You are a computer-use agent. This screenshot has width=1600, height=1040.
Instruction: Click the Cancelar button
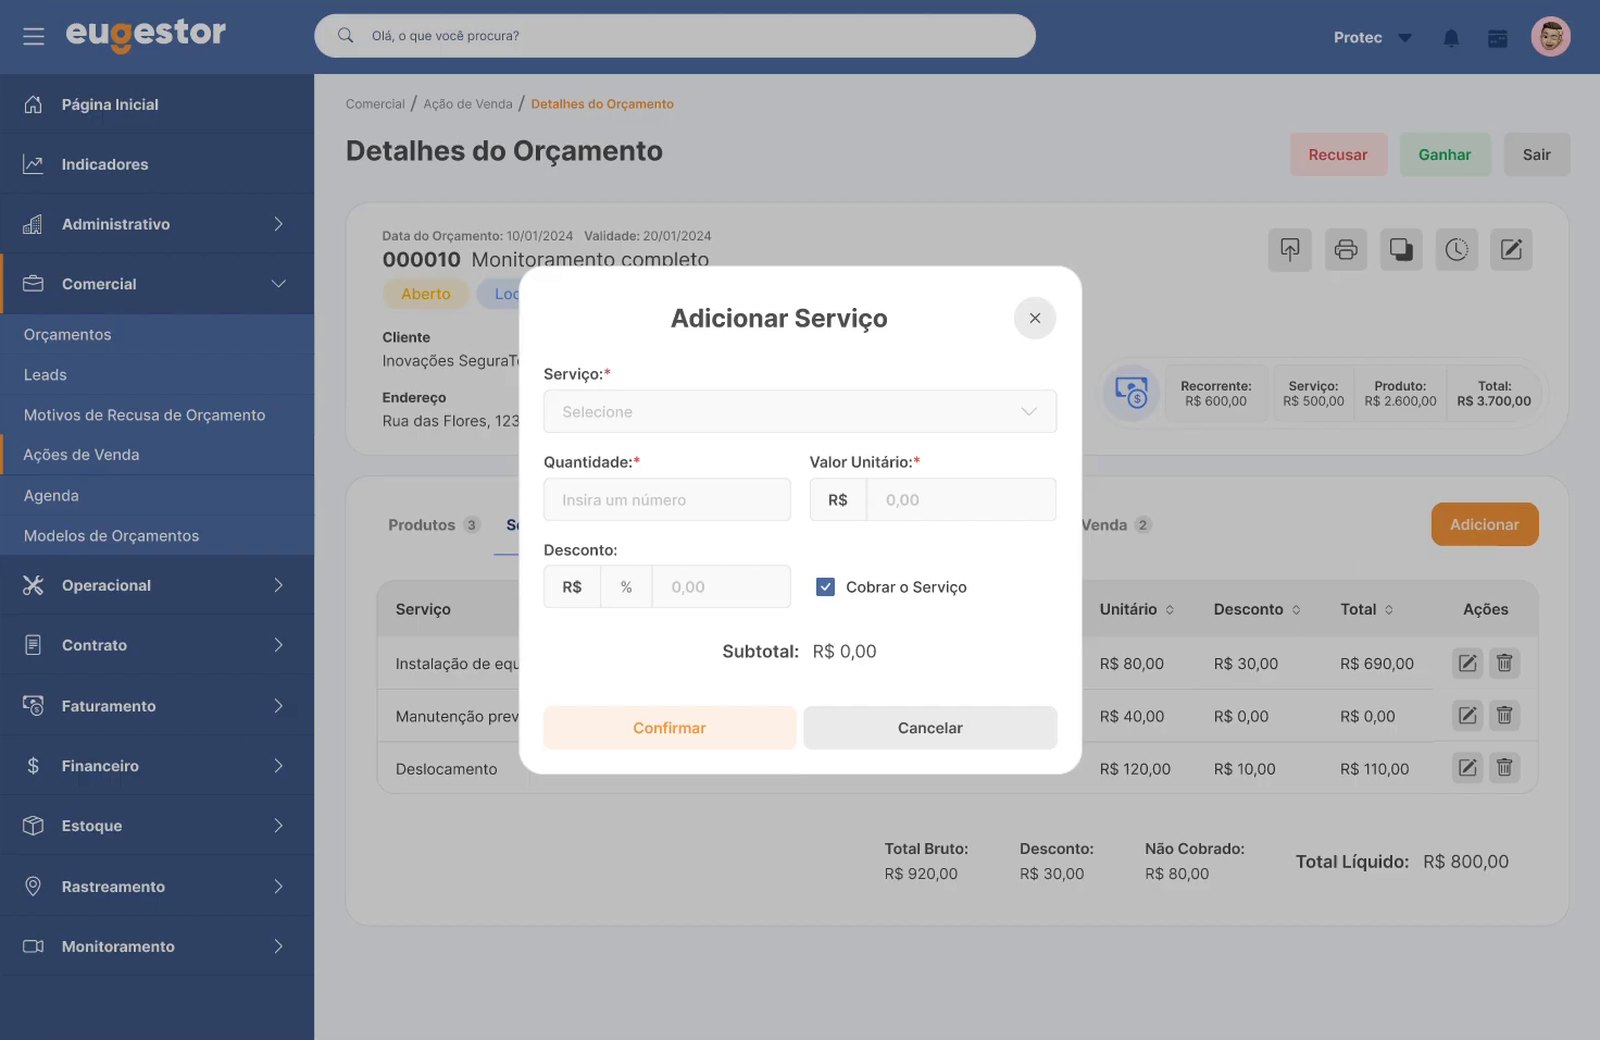(x=930, y=728)
